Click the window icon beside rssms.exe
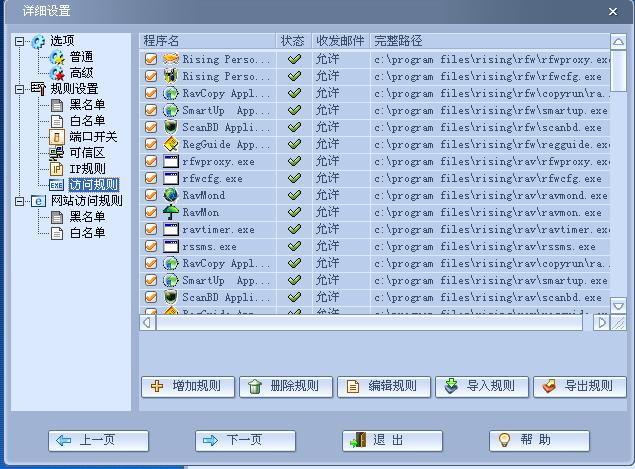 tap(171, 246)
